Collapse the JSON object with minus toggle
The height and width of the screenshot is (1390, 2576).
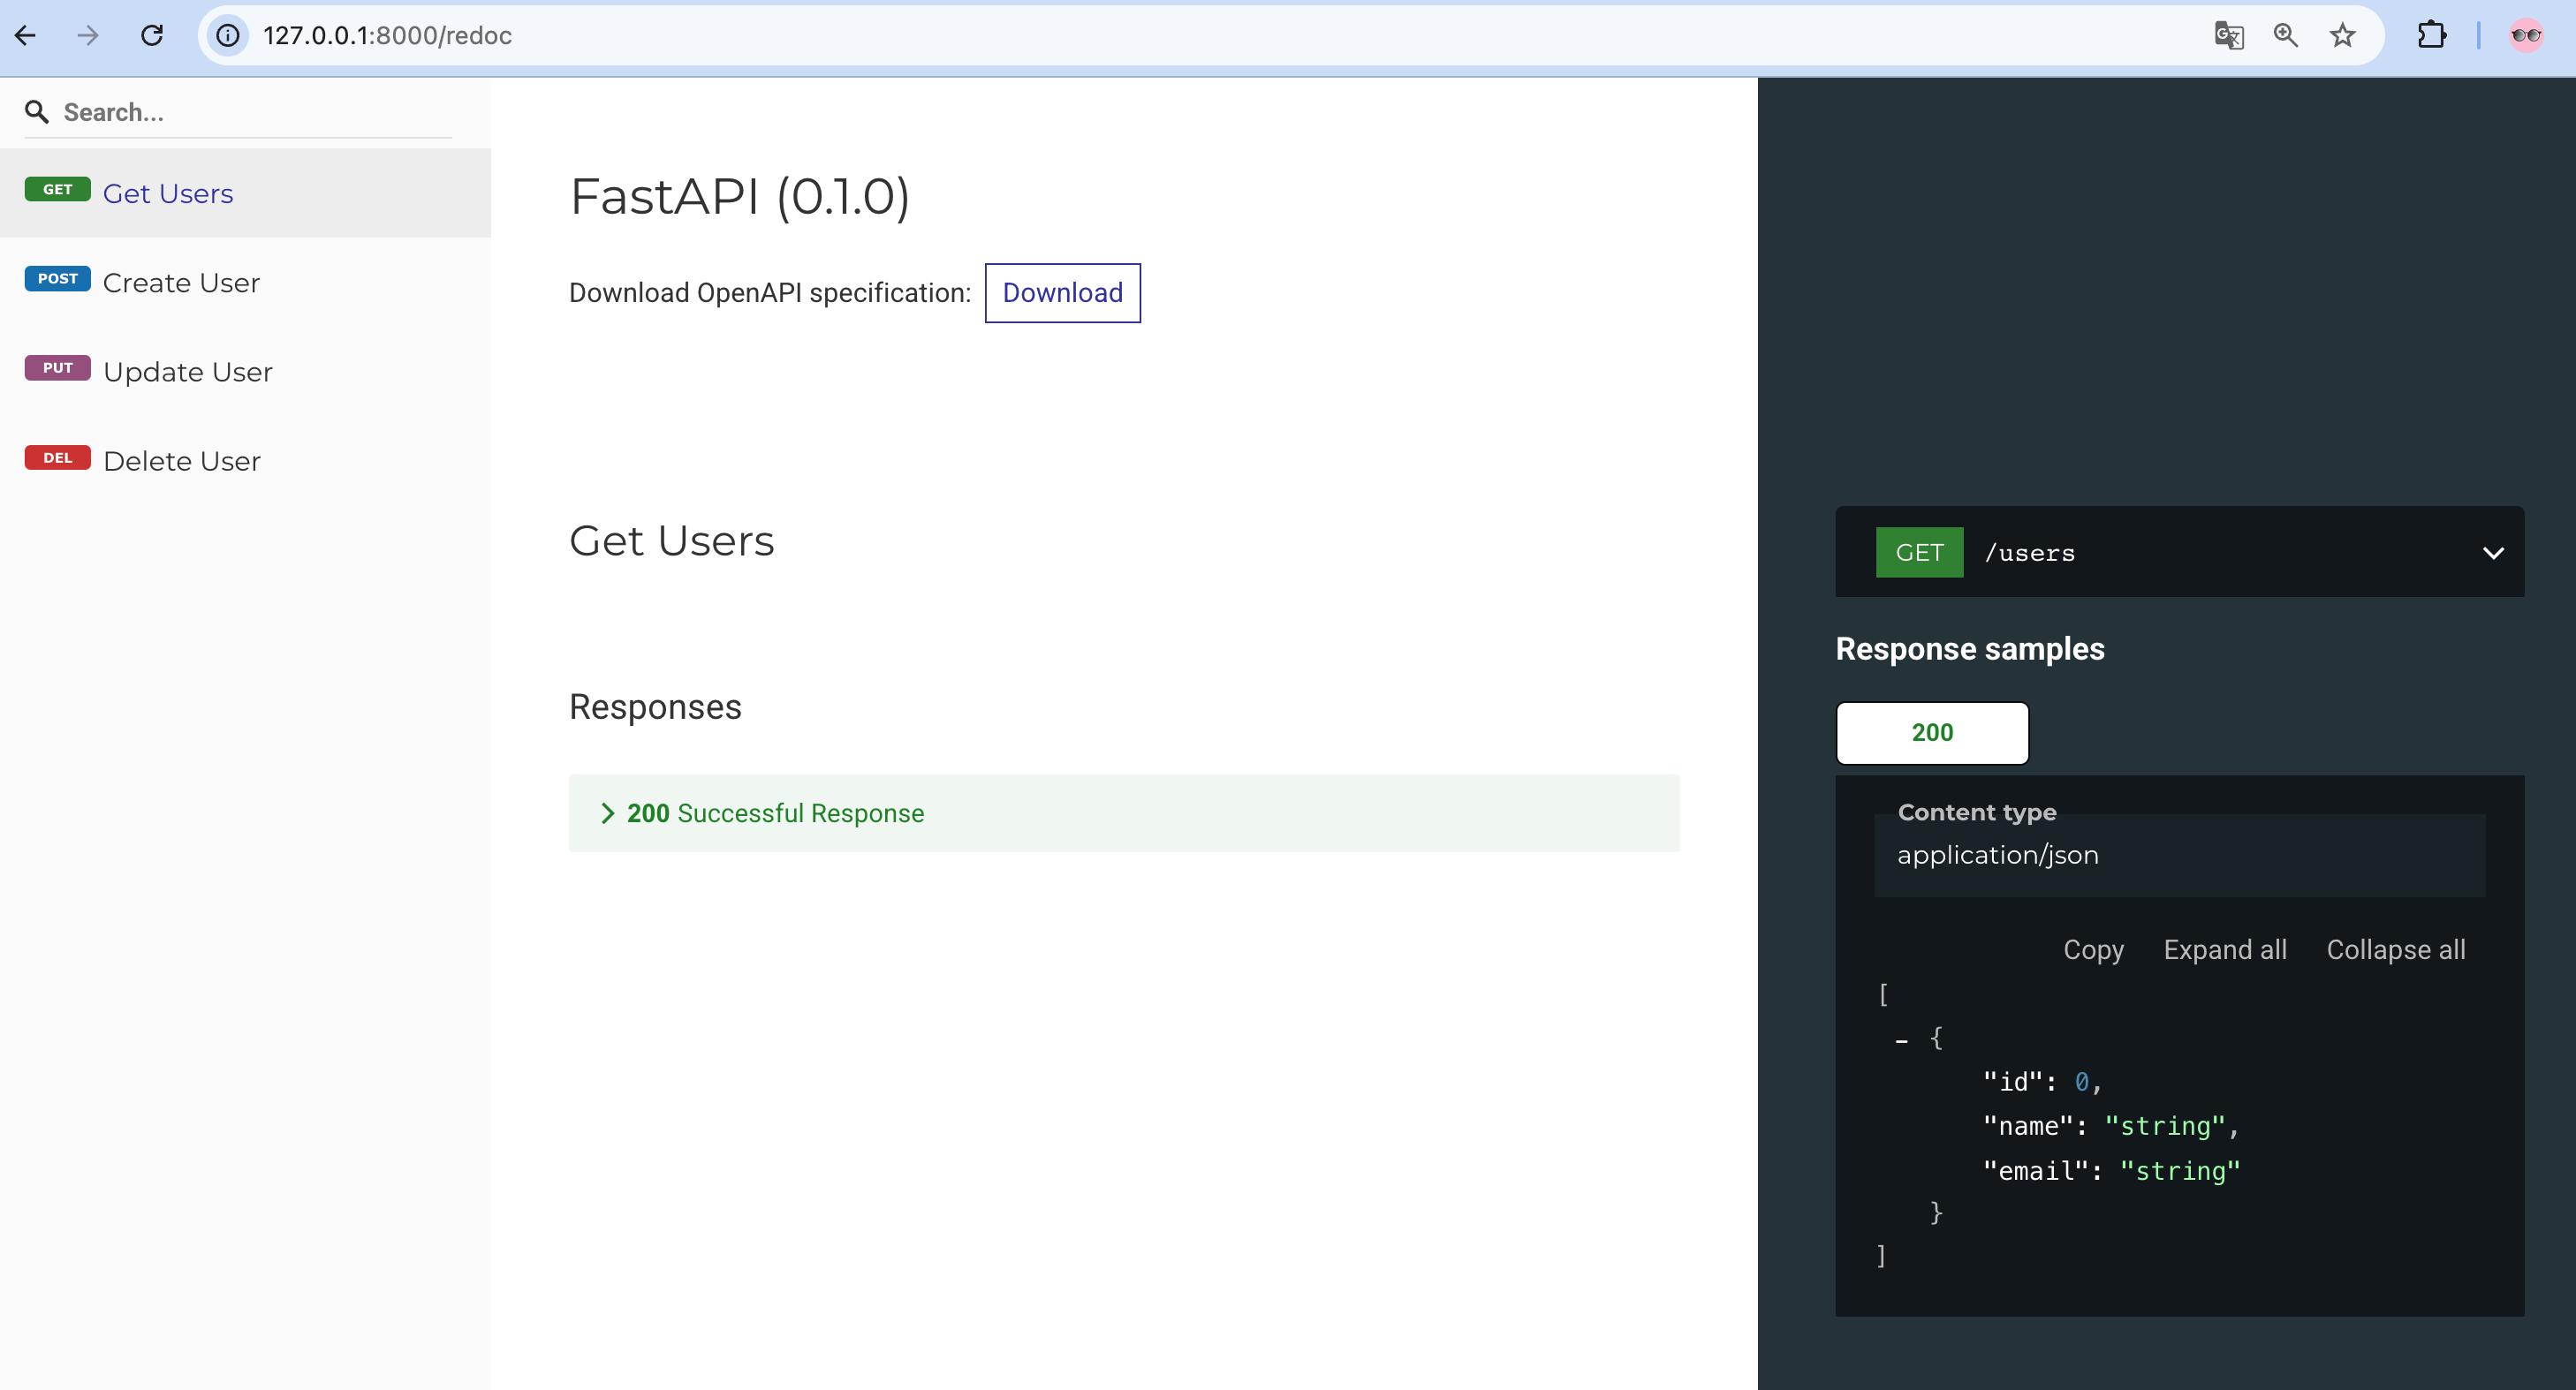point(1901,1040)
